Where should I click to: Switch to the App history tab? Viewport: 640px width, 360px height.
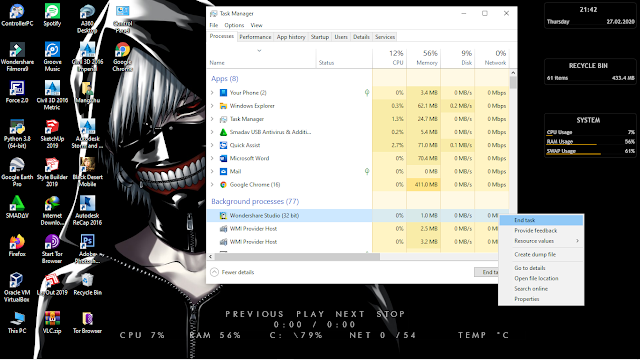[291, 37]
